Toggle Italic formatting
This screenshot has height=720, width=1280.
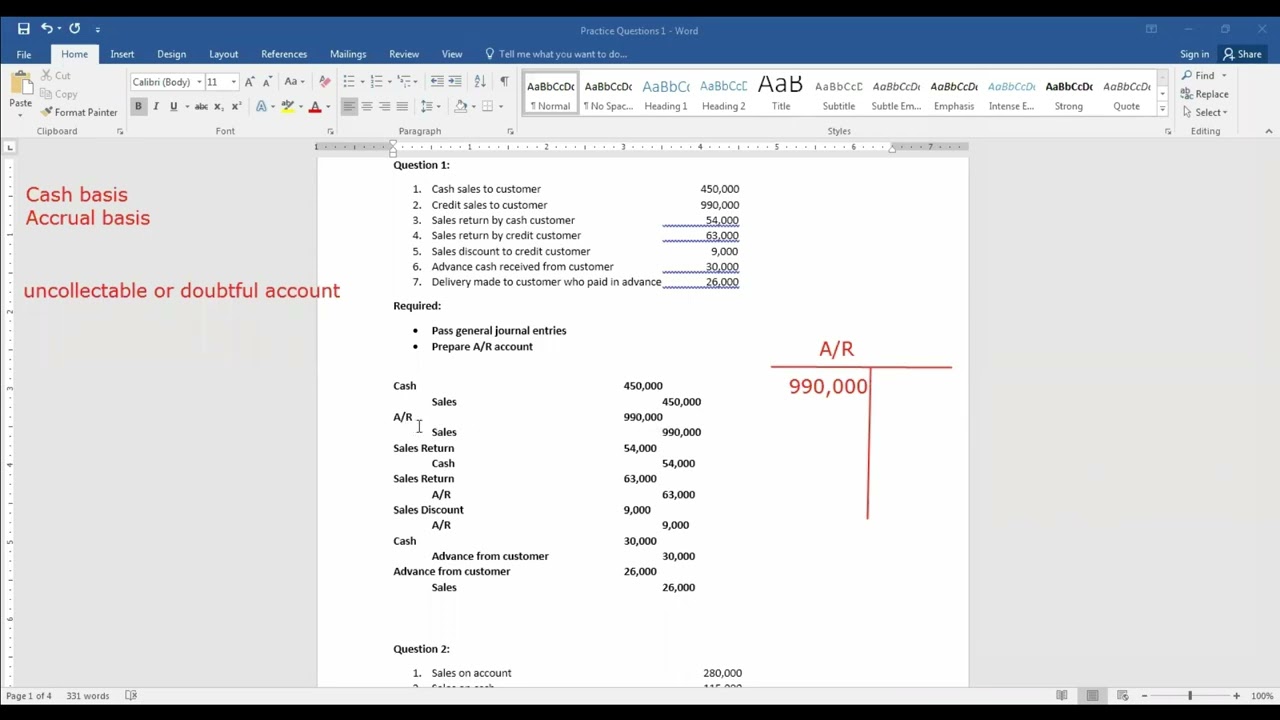[x=156, y=106]
